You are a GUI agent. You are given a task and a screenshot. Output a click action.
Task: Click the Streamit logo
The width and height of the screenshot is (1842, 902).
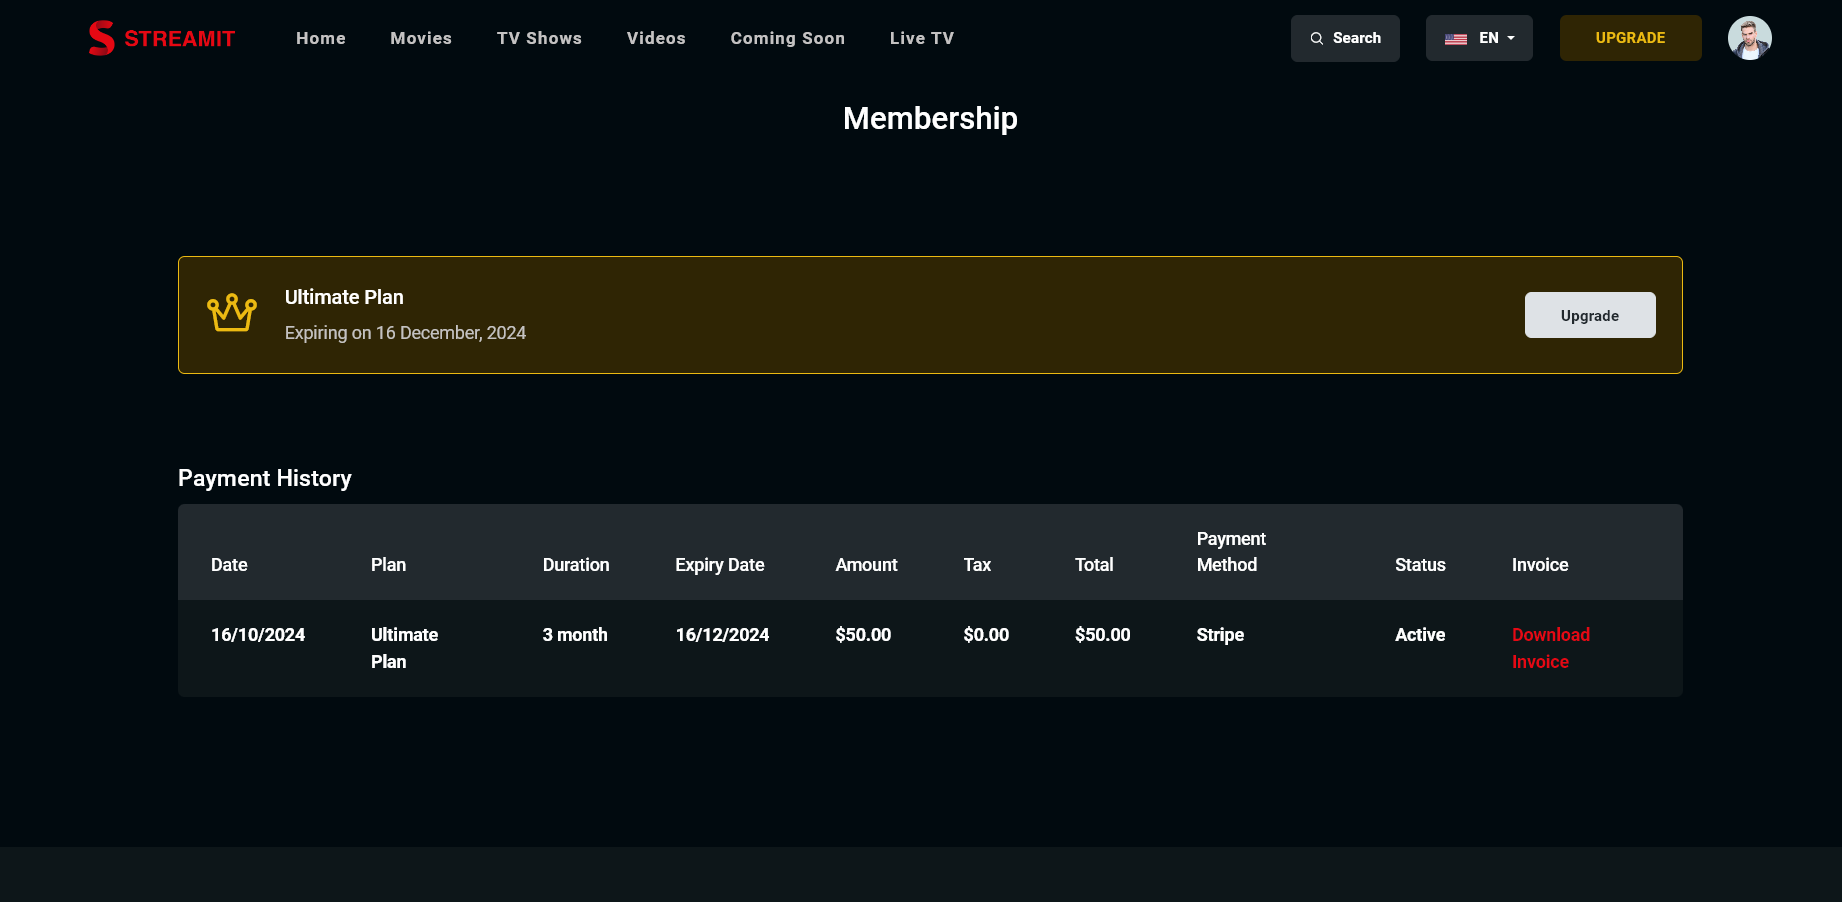point(161,38)
